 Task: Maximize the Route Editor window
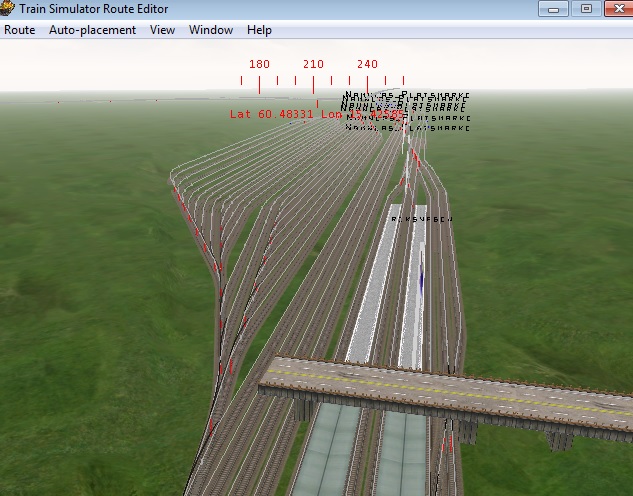point(586,9)
